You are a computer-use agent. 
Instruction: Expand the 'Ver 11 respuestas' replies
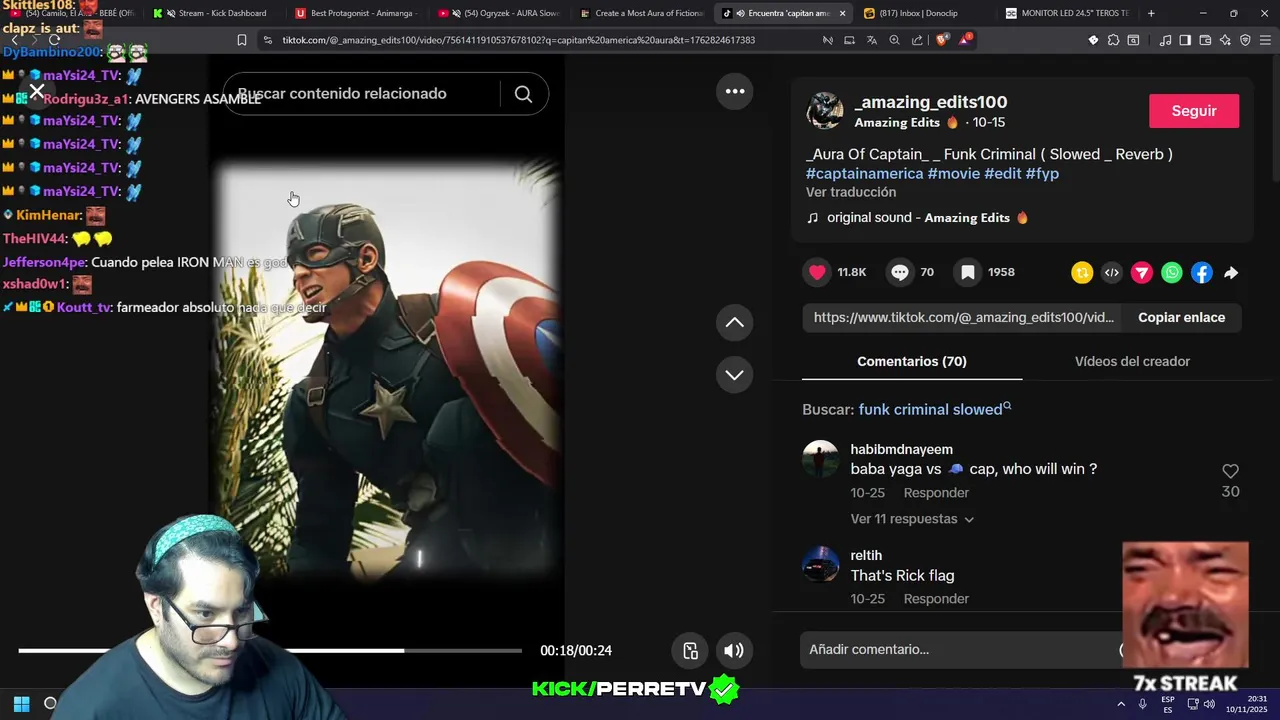tap(912, 519)
